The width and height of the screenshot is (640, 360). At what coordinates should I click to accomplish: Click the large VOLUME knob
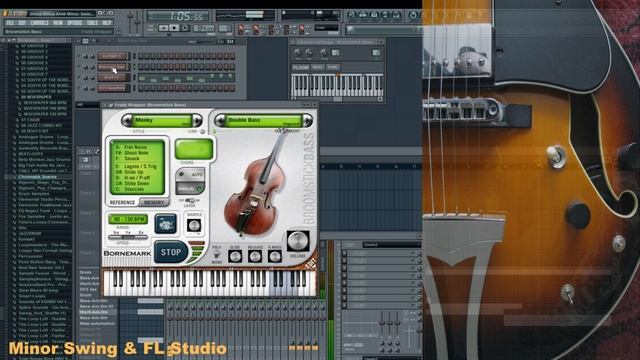tap(298, 242)
